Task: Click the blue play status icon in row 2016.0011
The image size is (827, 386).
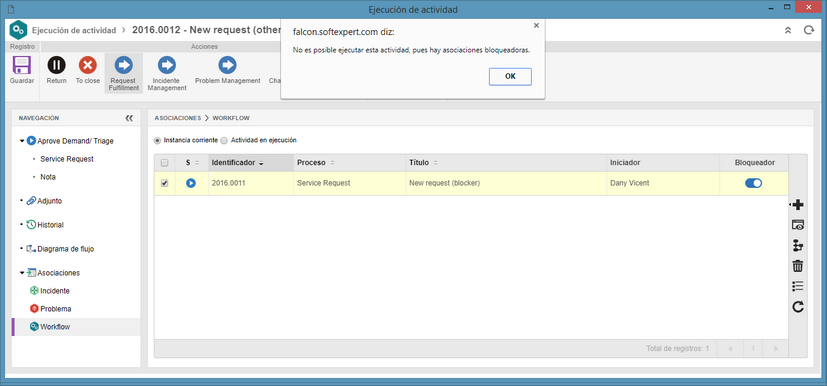Action: point(191,183)
